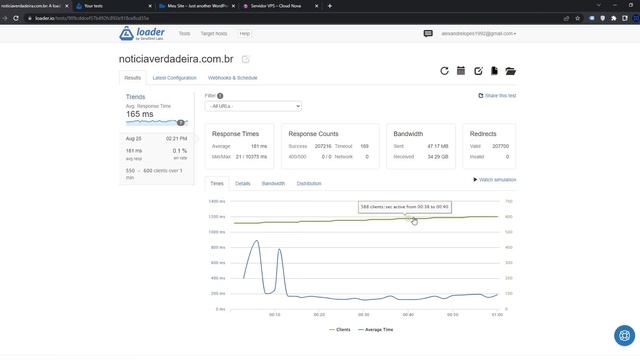Select the Bandwidth chart tab
640x360 pixels.
(x=273, y=183)
